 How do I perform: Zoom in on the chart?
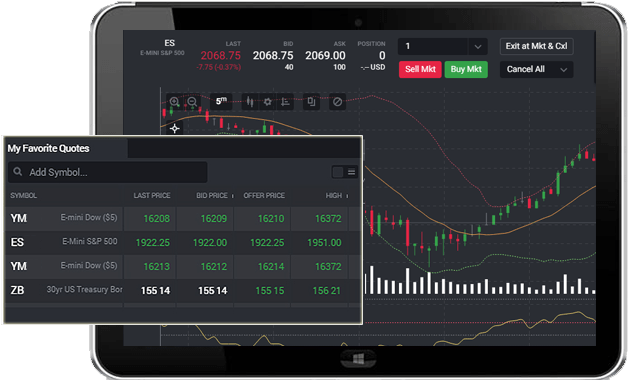[x=174, y=102]
